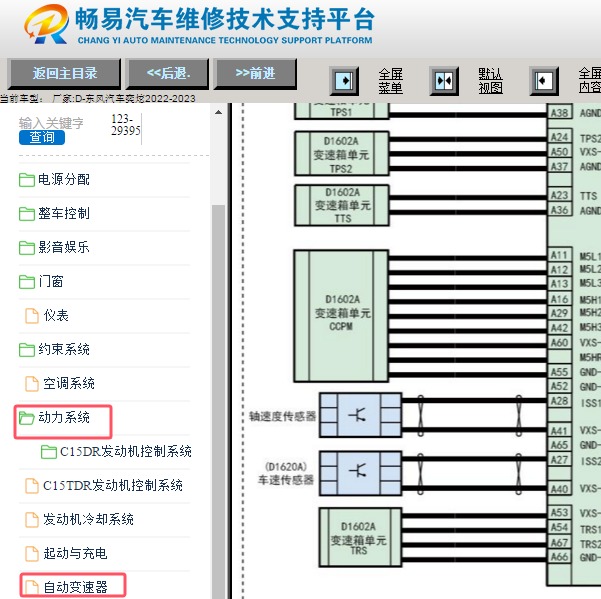Click the page icon beside 空调系统
This screenshot has height=599, width=601.
tap(32, 384)
